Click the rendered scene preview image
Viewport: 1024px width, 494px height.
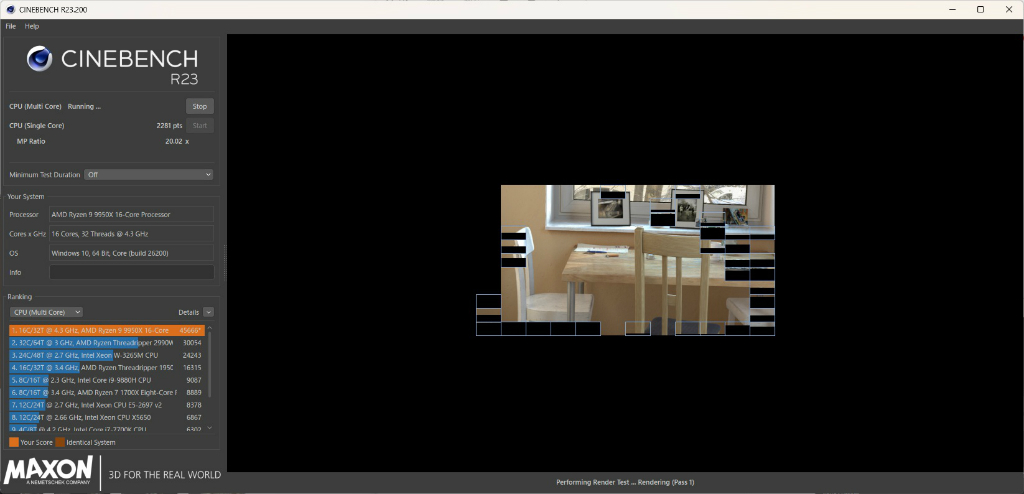[x=637, y=260]
